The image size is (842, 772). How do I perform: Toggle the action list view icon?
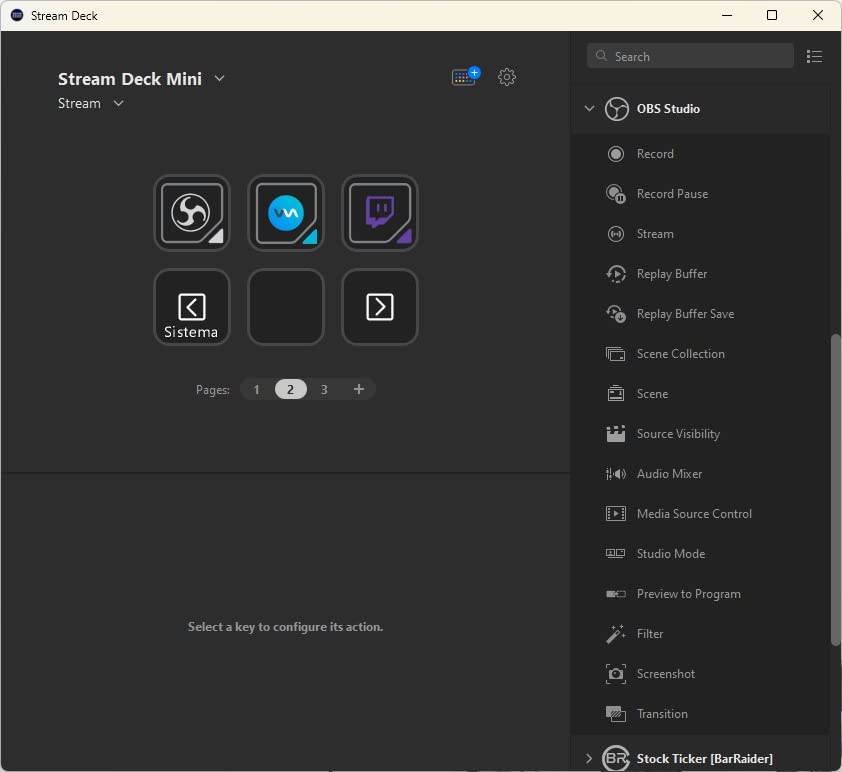tap(814, 56)
